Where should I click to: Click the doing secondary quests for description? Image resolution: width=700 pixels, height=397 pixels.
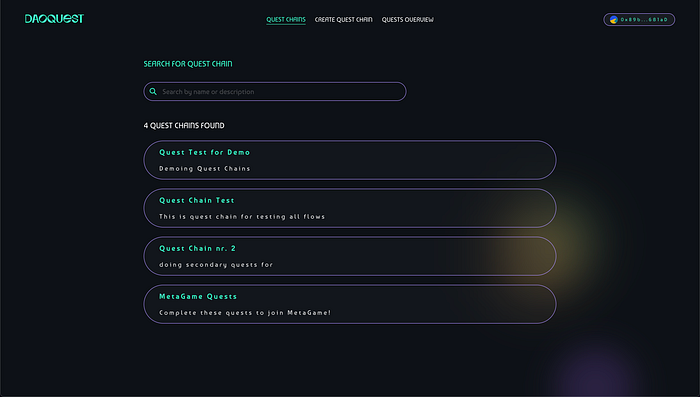pos(216,265)
